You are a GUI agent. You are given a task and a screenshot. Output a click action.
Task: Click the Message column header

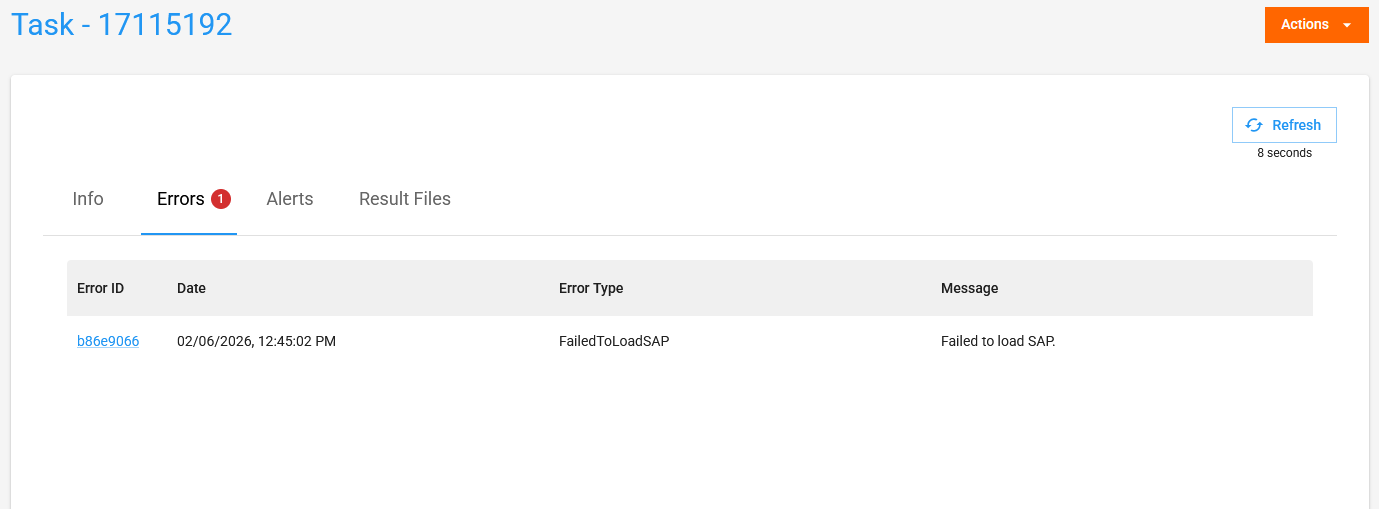pyautogui.click(x=969, y=288)
